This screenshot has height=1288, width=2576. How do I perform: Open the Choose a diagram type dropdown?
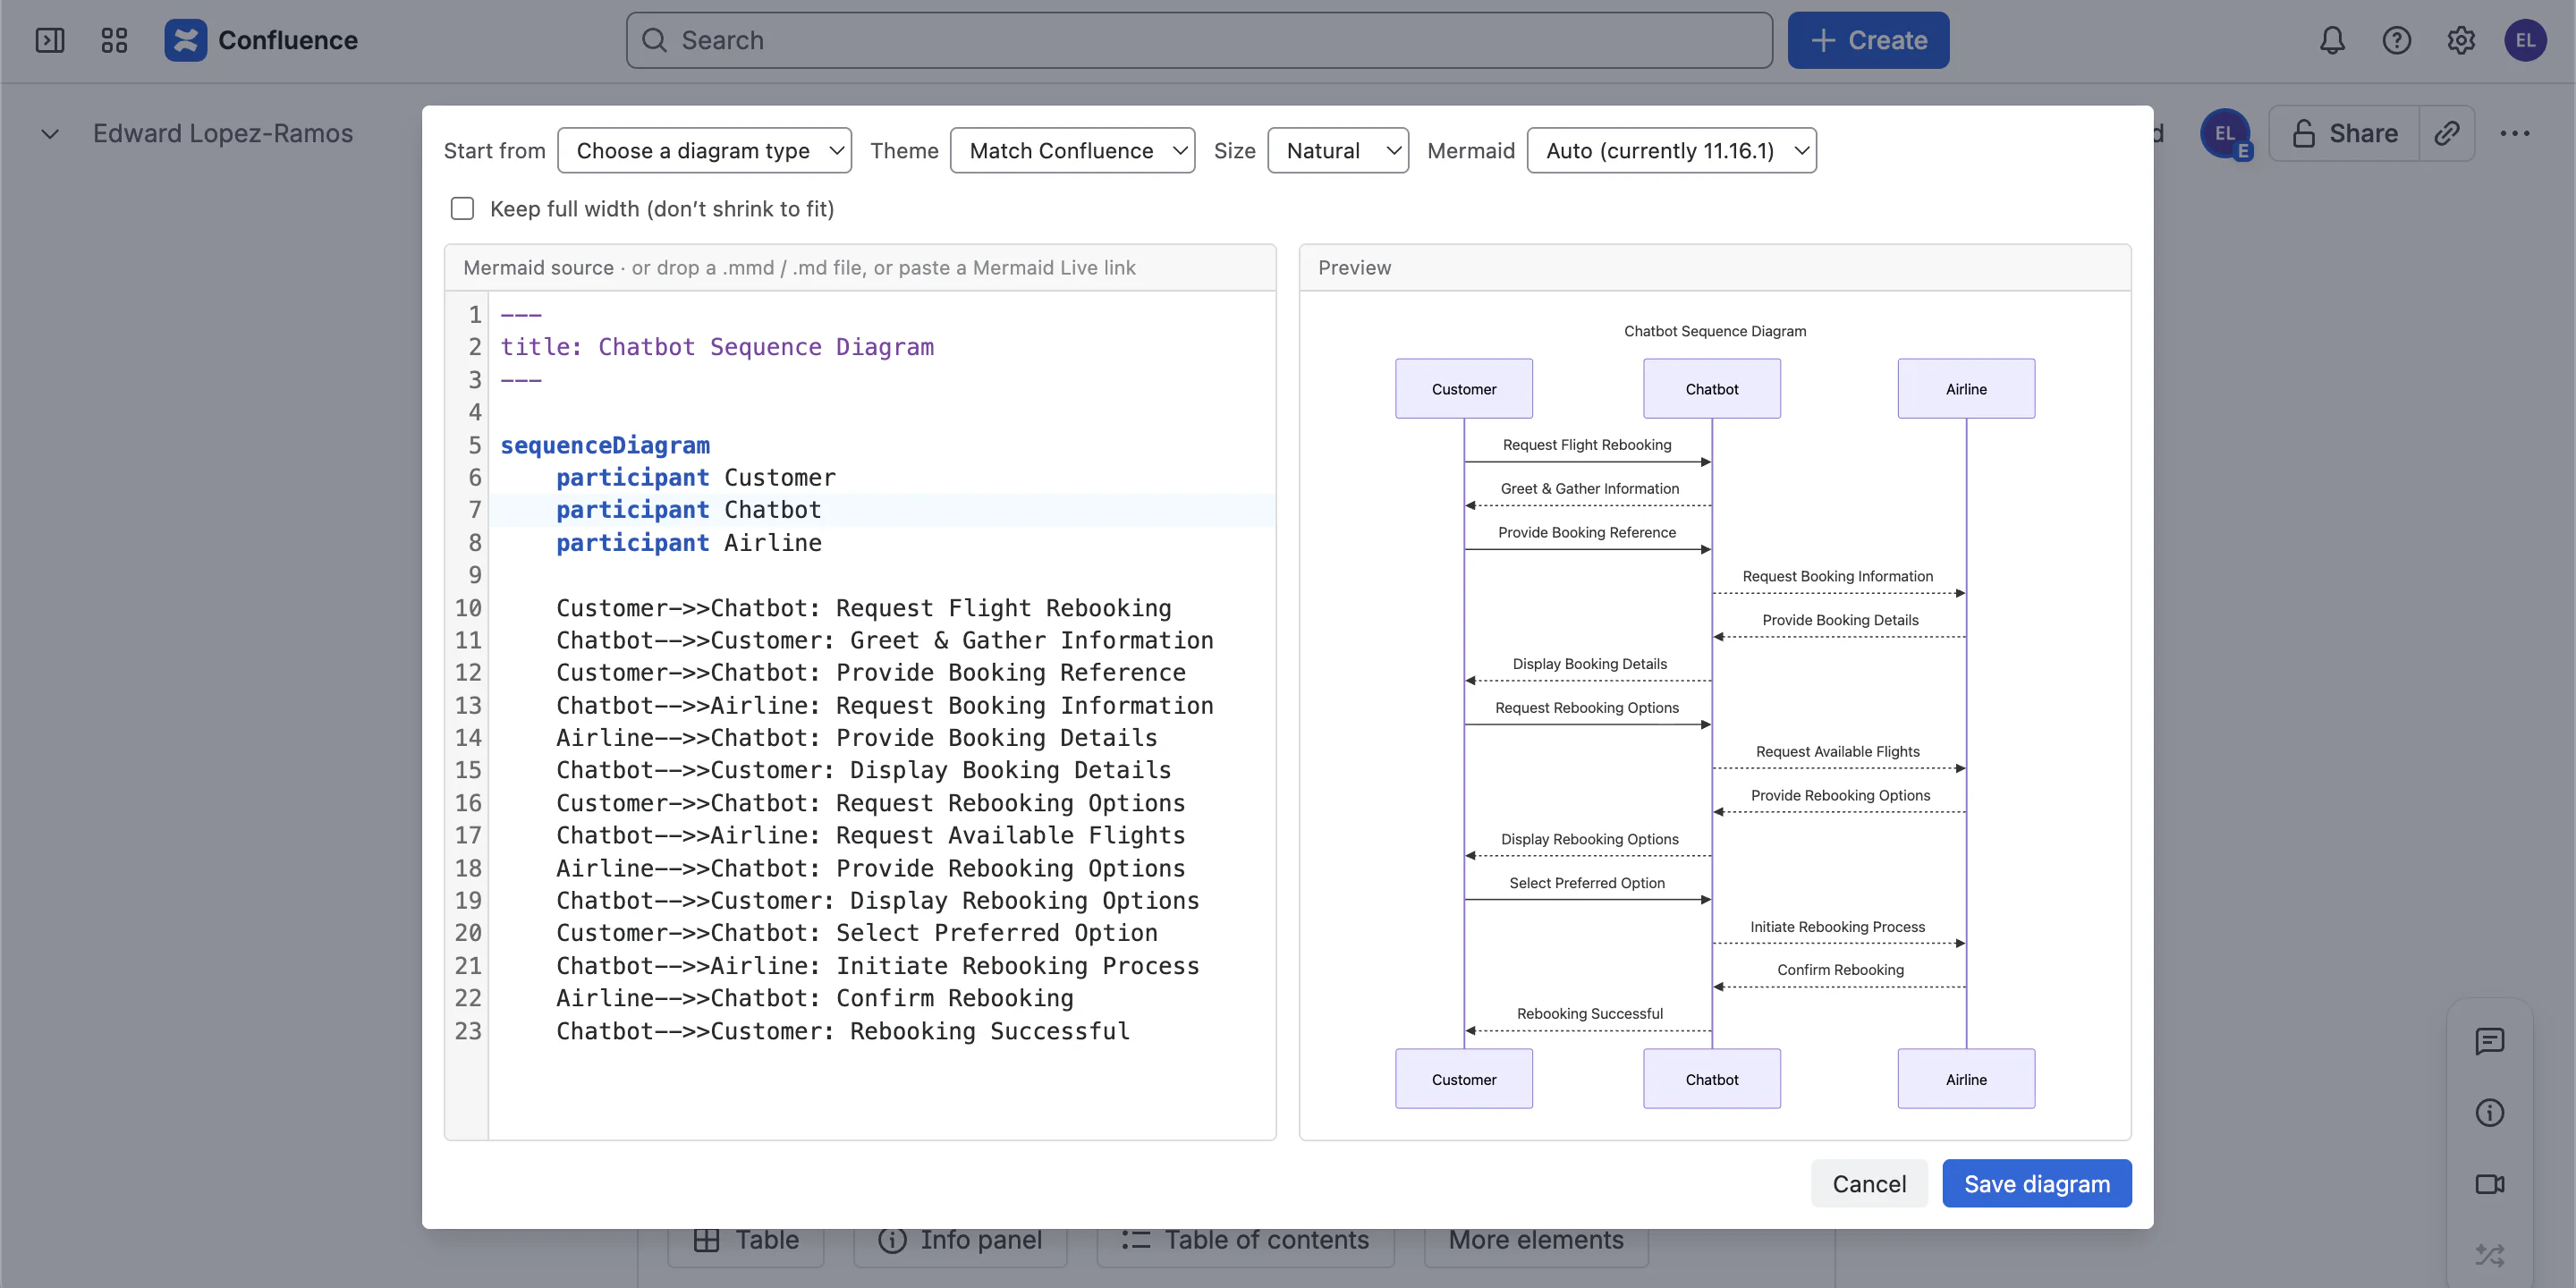pyautogui.click(x=704, y=150)
